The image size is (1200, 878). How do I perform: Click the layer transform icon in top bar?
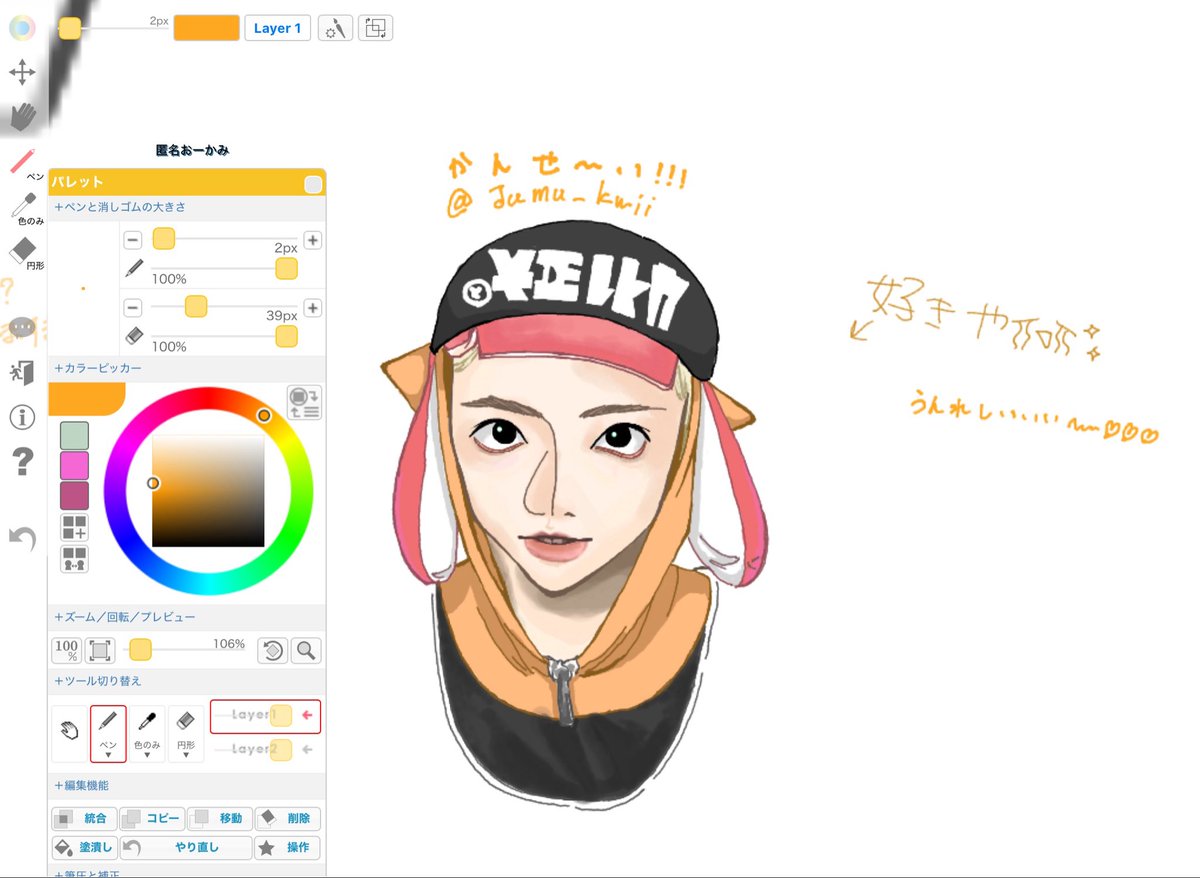click(x=376, y=28)
